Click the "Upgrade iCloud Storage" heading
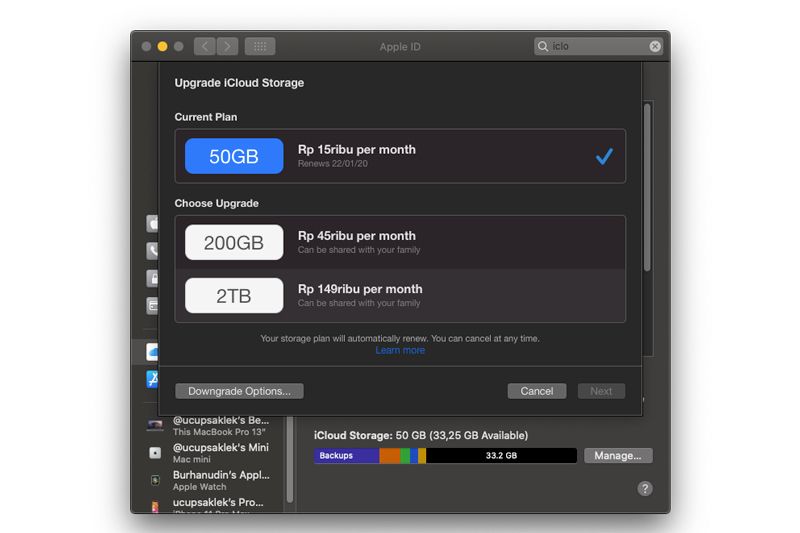 pos(239,83)
